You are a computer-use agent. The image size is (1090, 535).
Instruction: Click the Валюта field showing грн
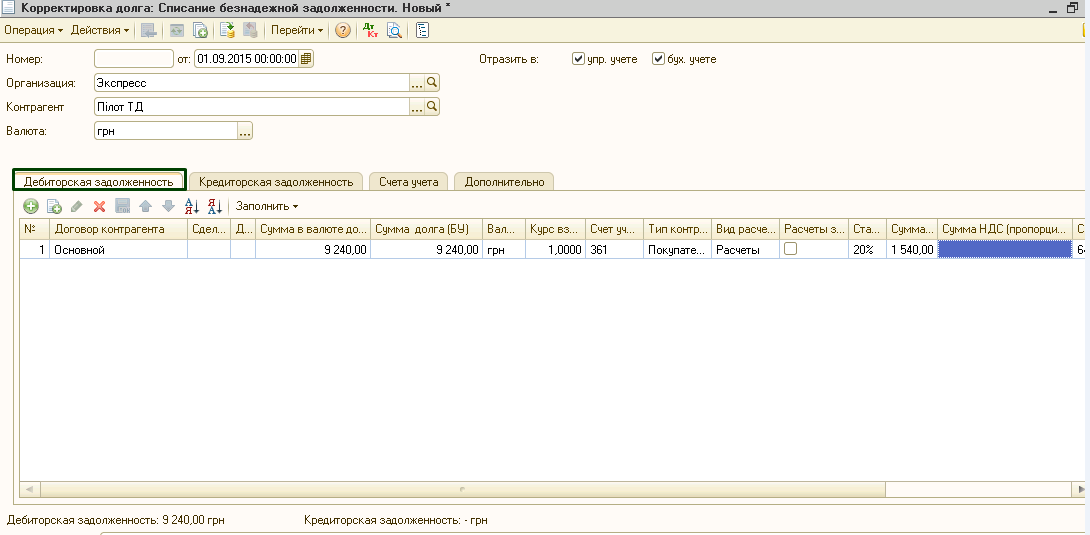point(165,131)
